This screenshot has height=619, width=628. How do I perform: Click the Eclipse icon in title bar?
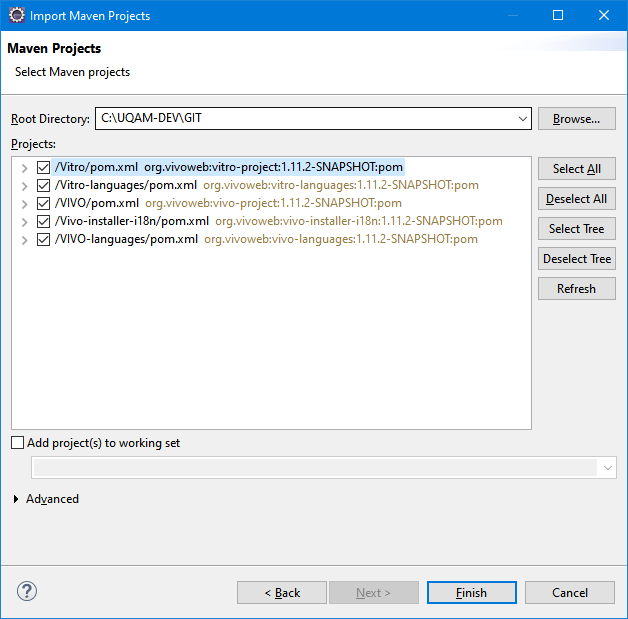pyautogui.click(x=17, y=15)
